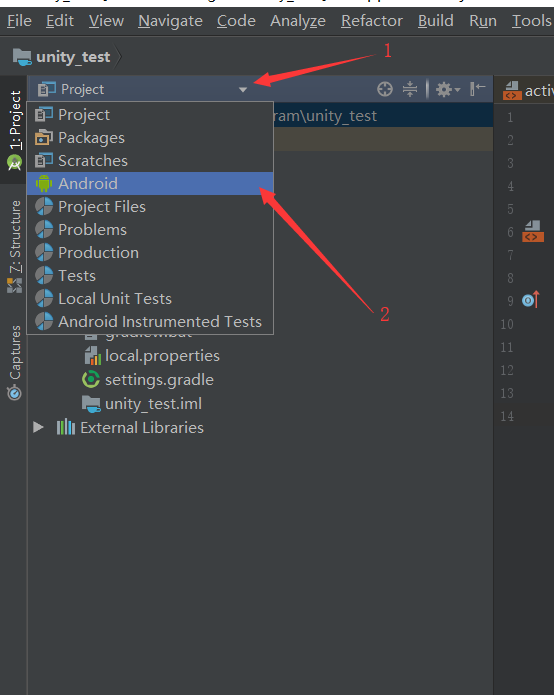Open the Tools menu
Viewport: 554px width, 695px height.
[532, 21]
